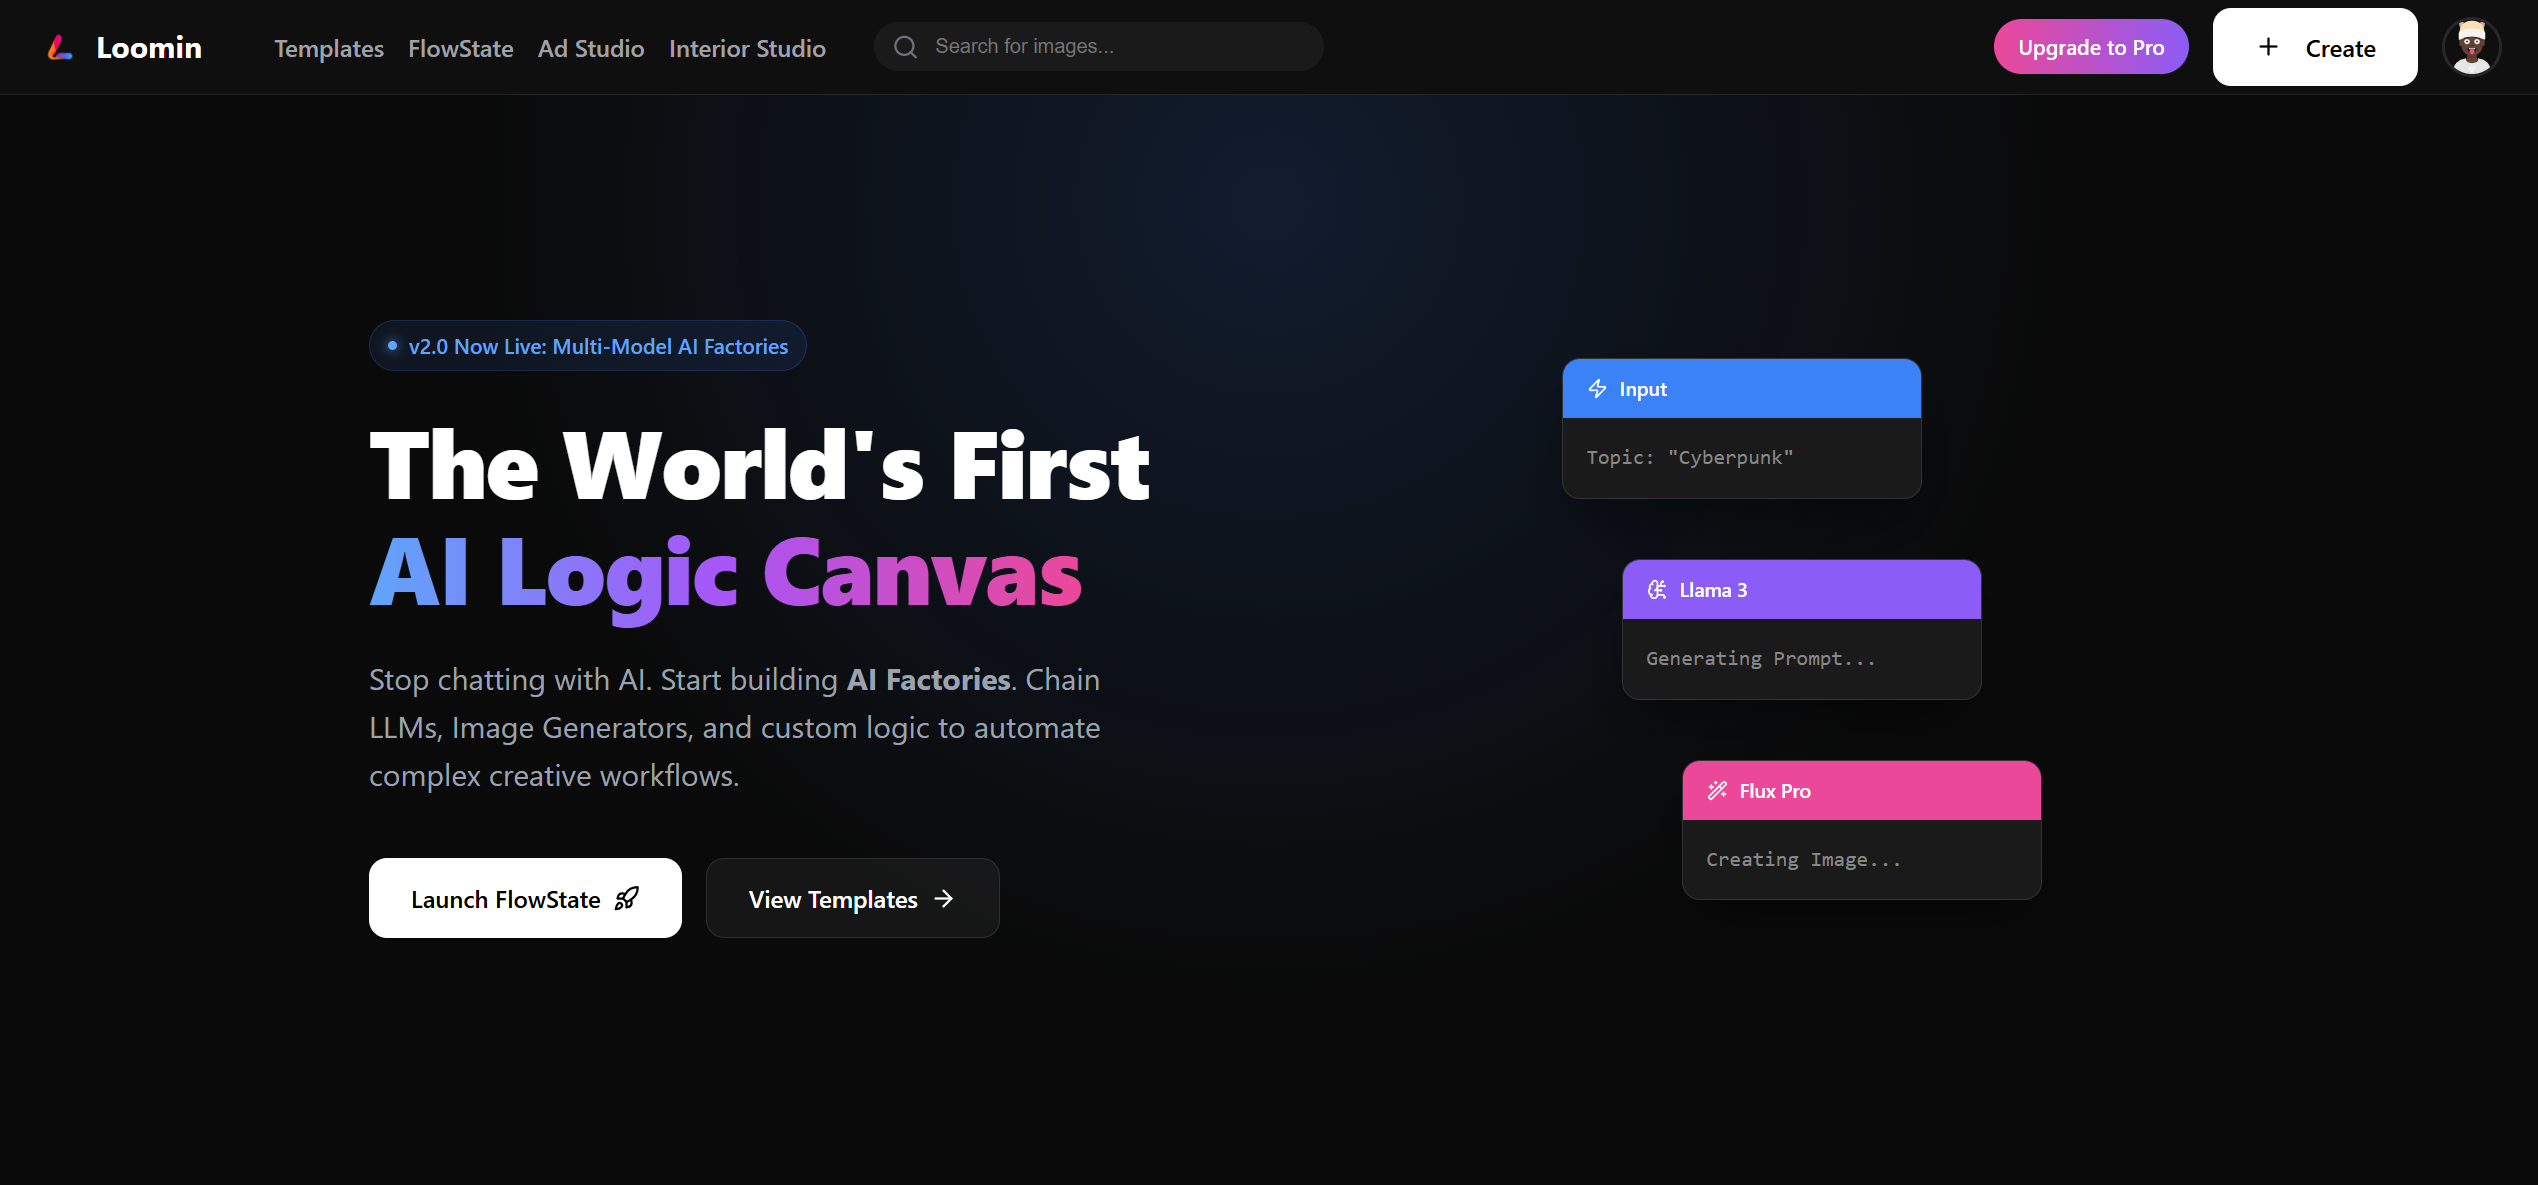The width and height of the screenshot is (2538, 1185).
Task: Click the plus icon in Create
Action: [2268, 47]
